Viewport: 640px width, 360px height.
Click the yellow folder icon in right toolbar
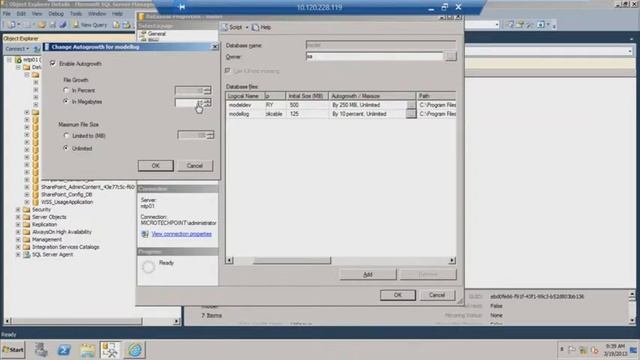(520, 25)
